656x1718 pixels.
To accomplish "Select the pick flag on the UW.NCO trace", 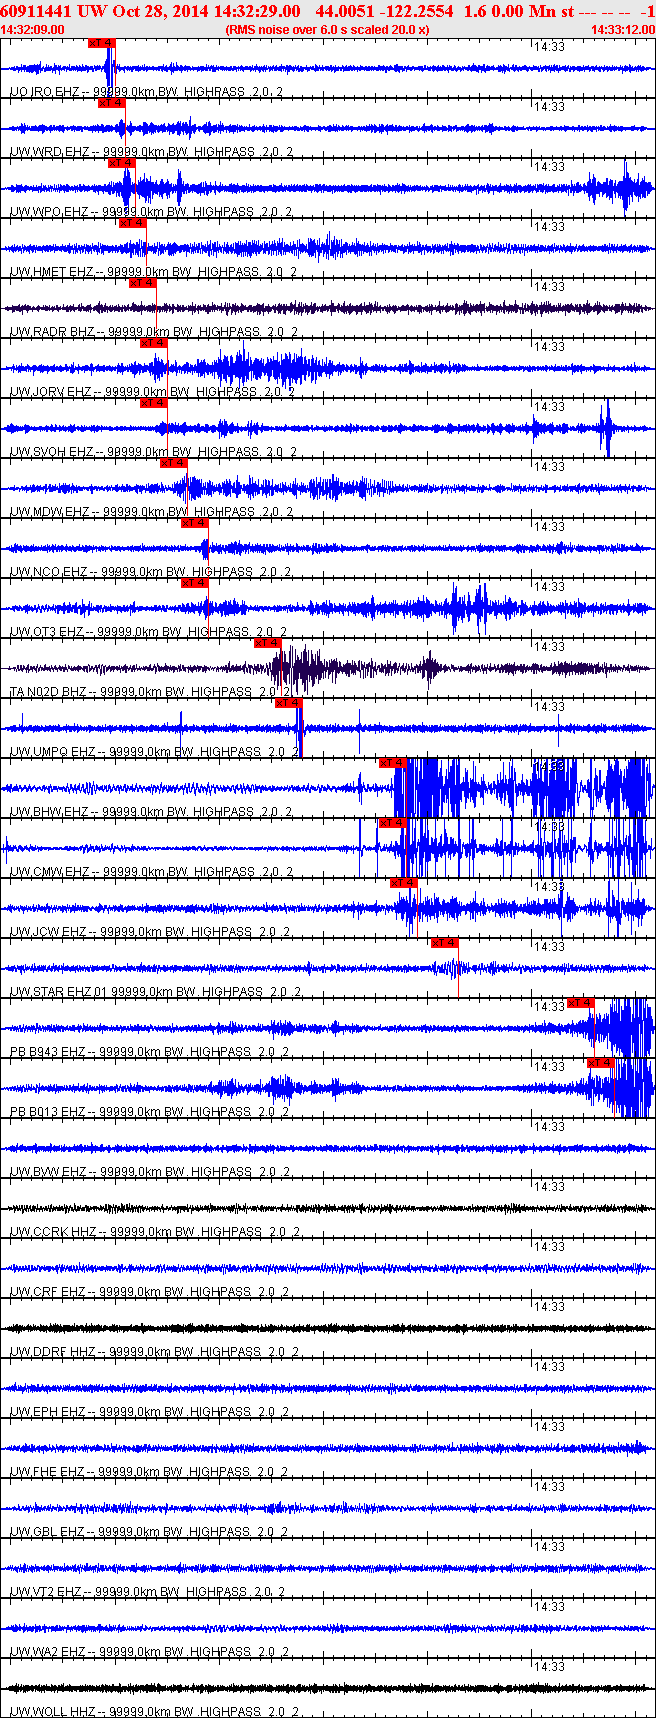I will (x=194, y=523).
